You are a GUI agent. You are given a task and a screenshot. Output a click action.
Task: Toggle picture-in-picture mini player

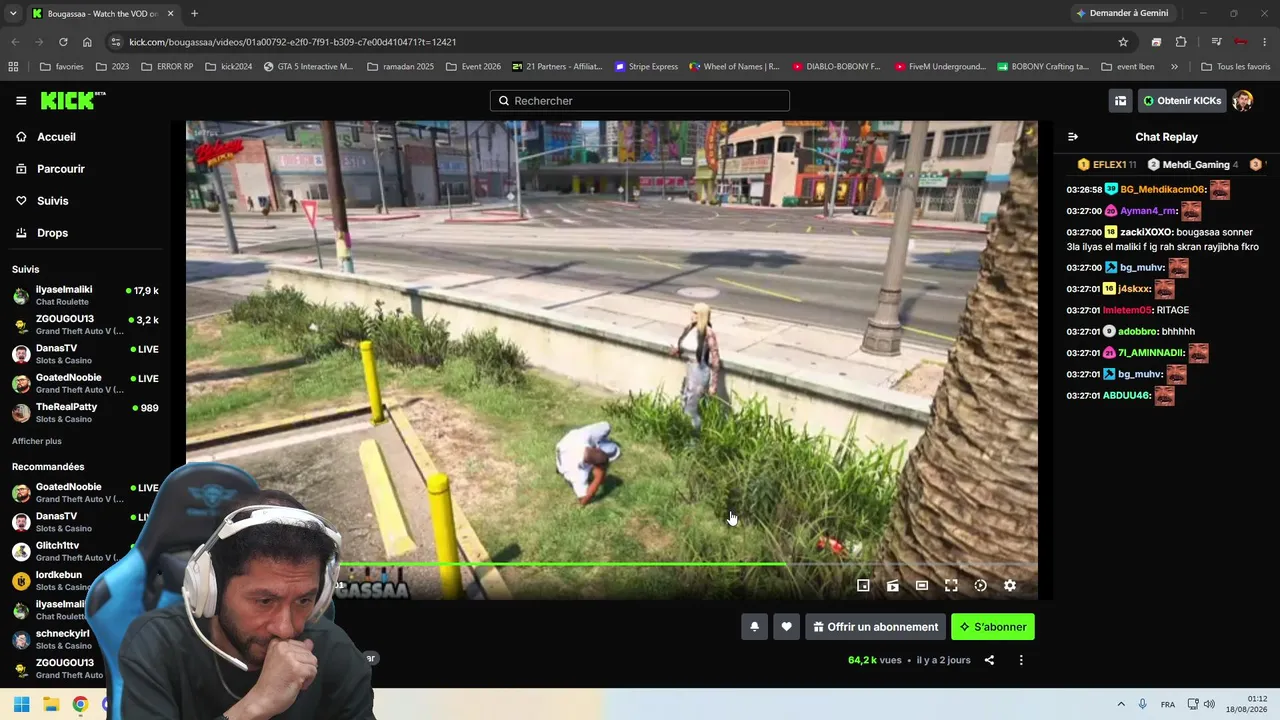(x=863, y=586)
